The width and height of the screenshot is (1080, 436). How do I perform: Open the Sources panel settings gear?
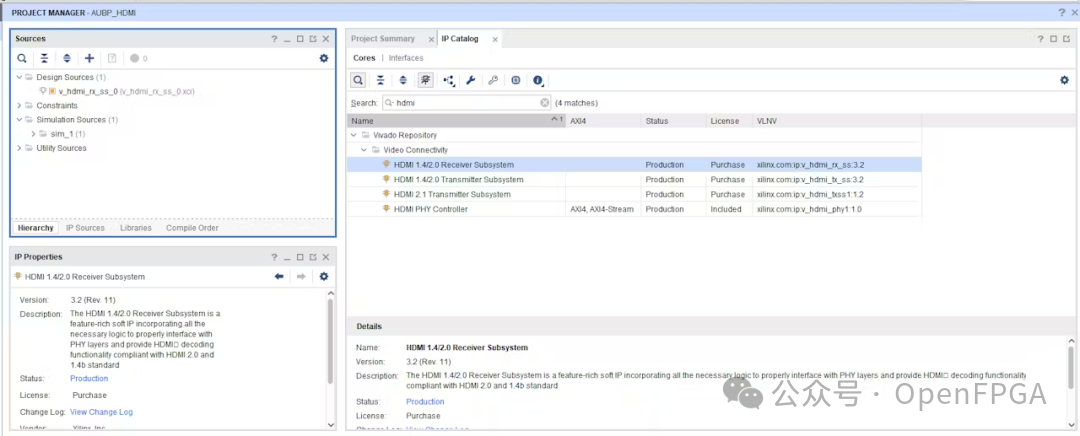pos(323,58)
